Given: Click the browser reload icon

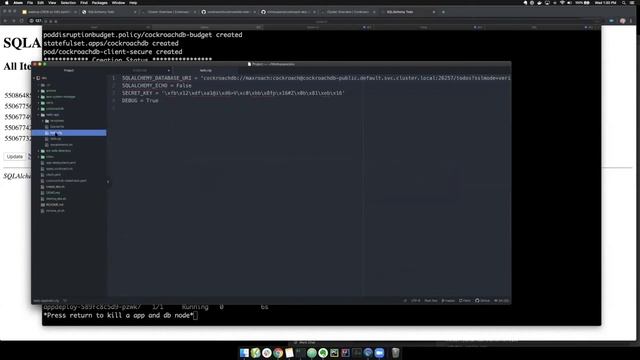Looking at the screenshot, I should [22, 20].
